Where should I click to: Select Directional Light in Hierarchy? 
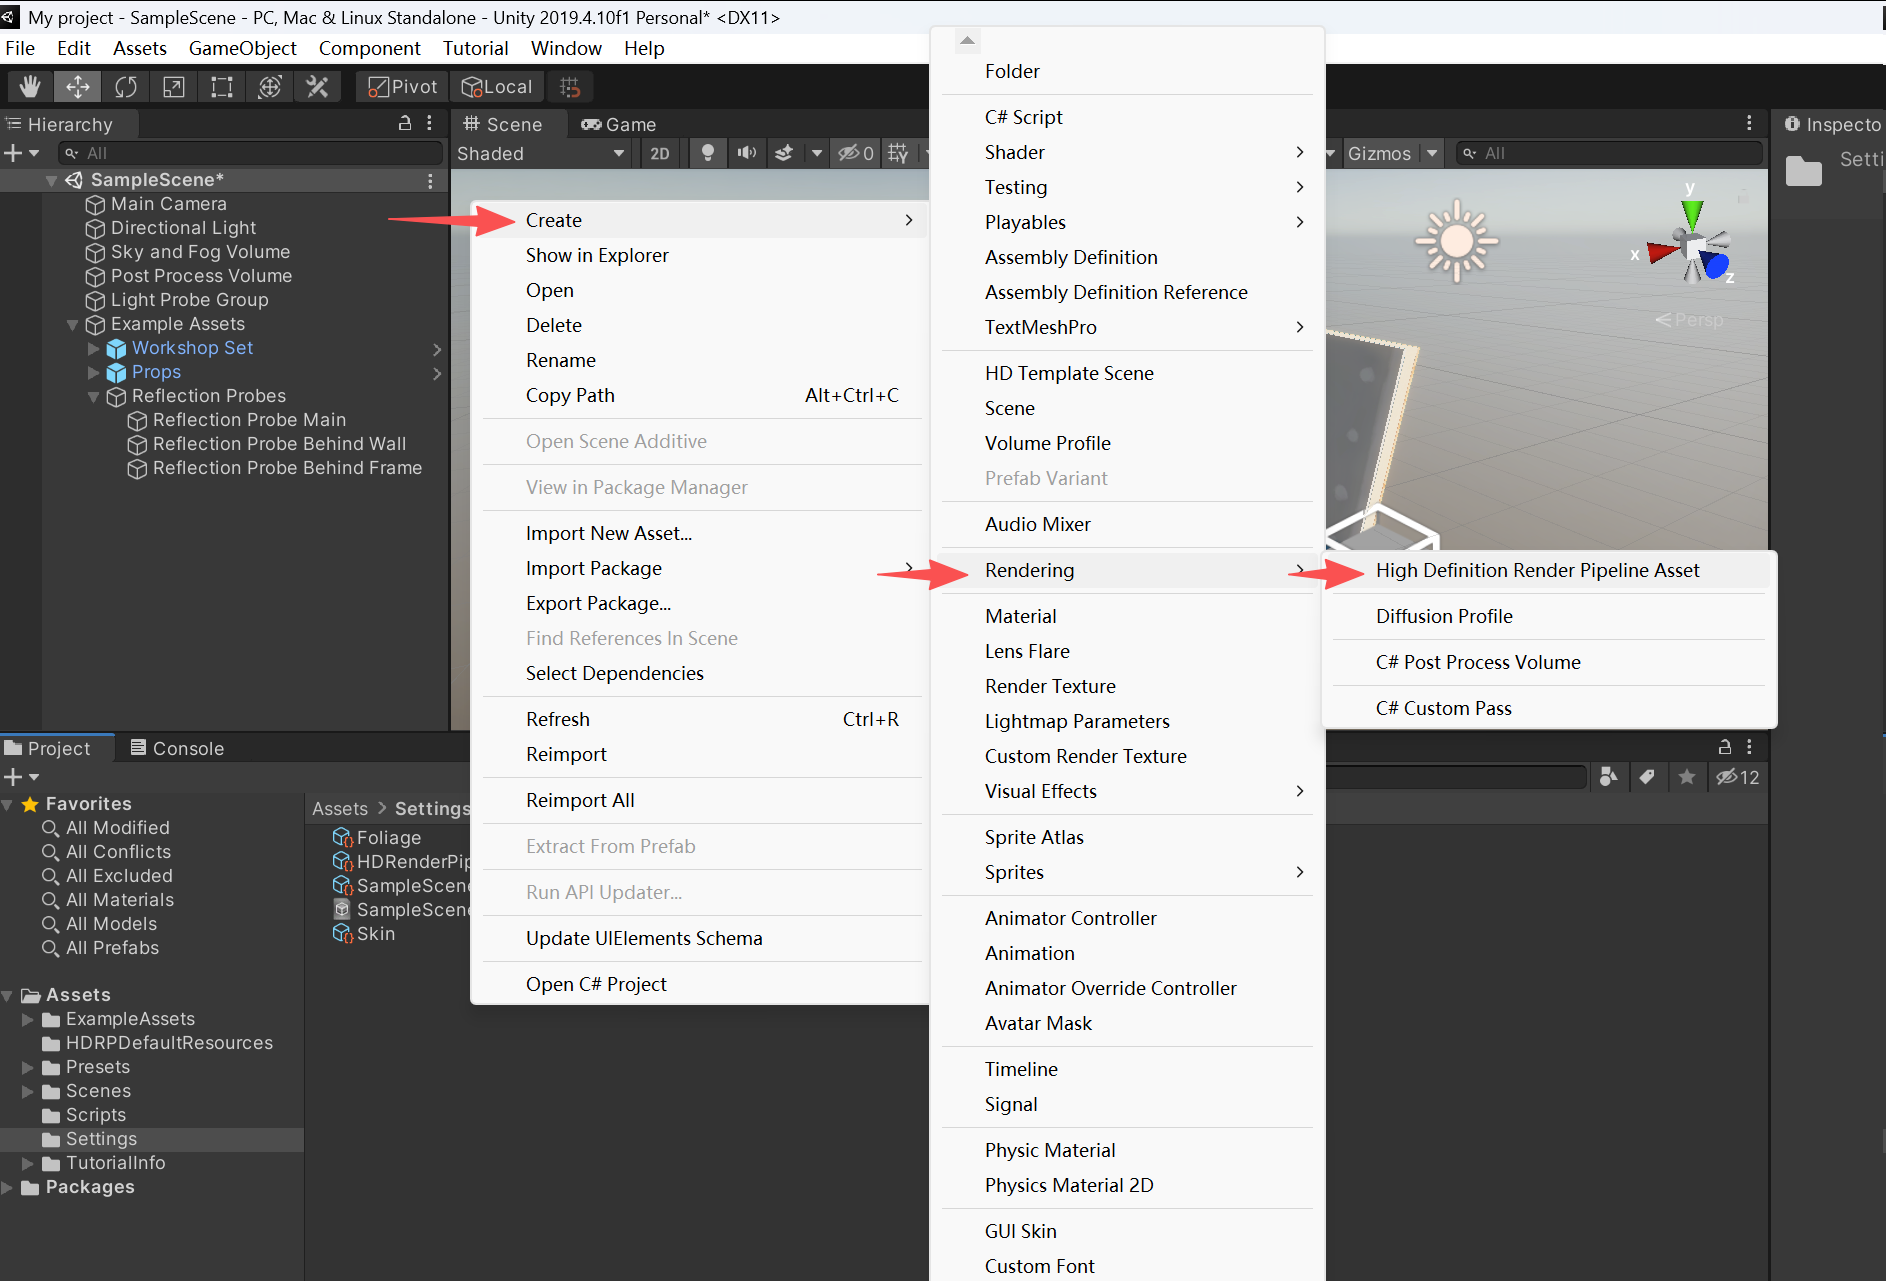(x=183, y=228)
